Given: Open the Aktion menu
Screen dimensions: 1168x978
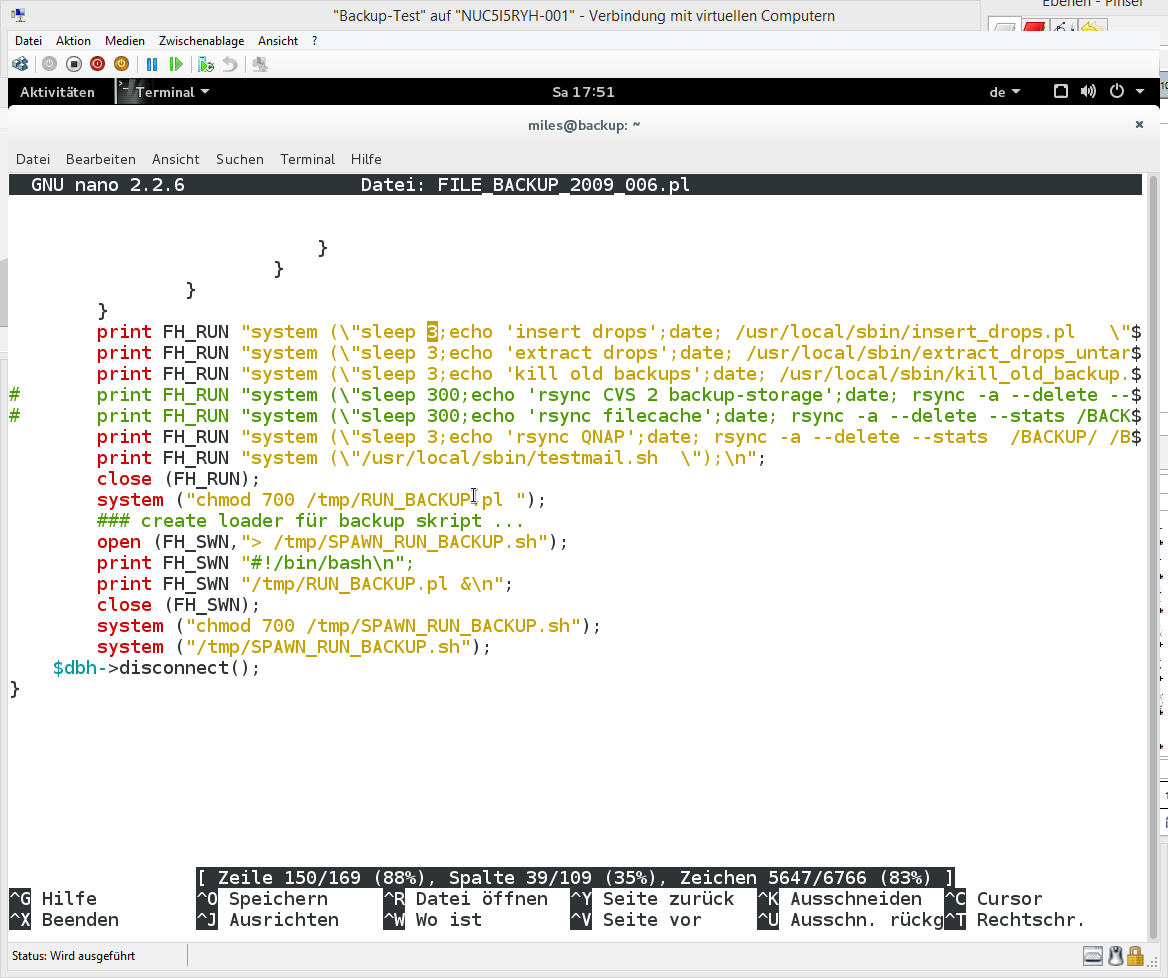Looking at the screenshot, I should click(x=73, y=41).
